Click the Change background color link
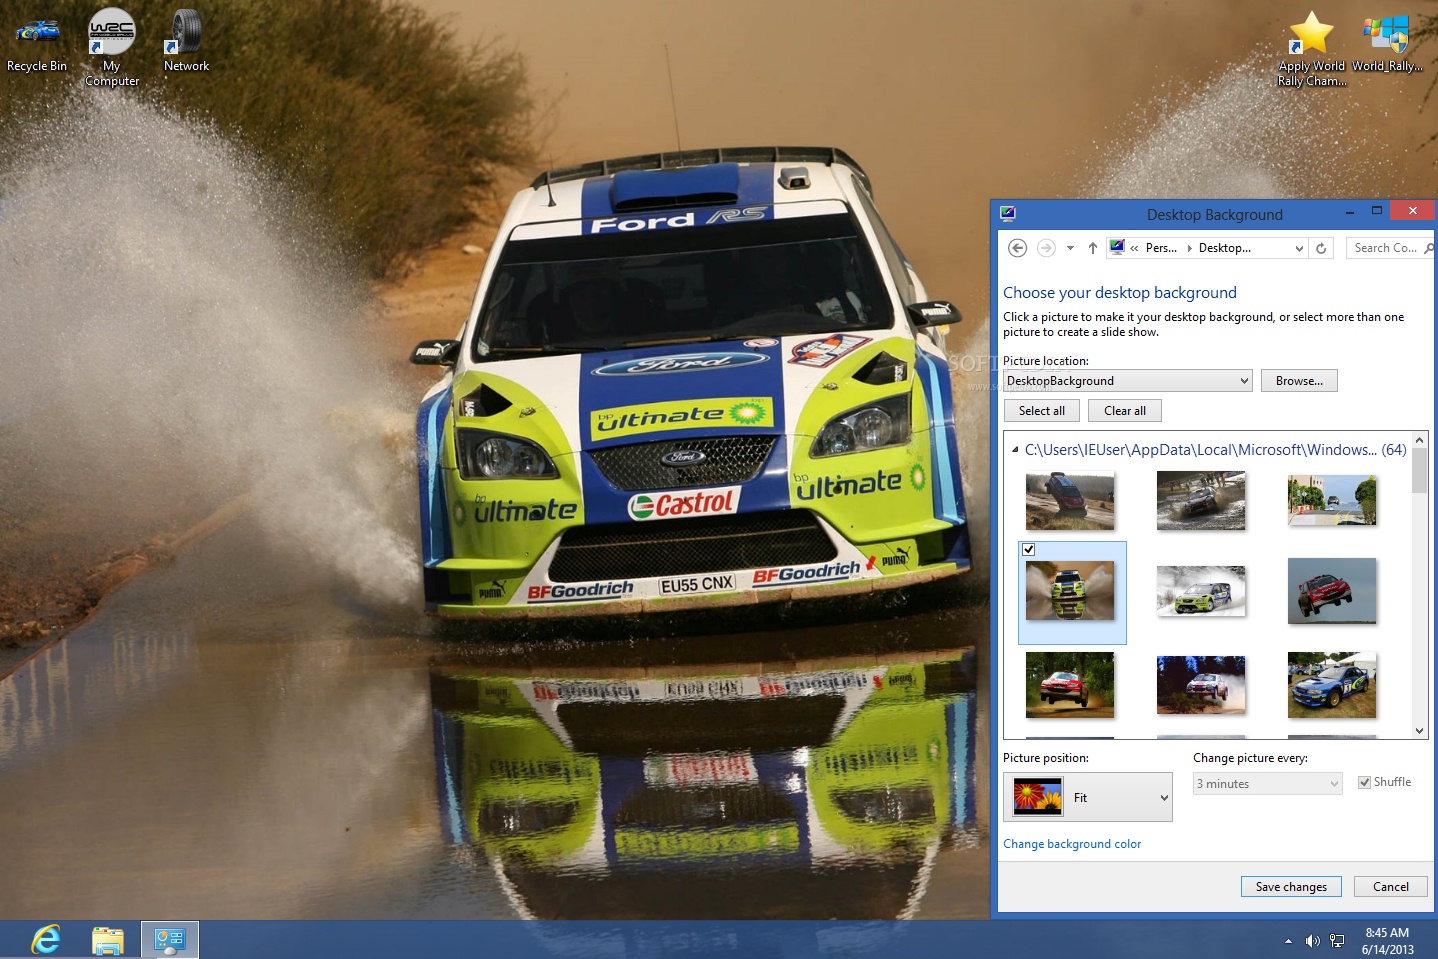This screenshot has height=959, width=1438. click(x=1072, y=844)
